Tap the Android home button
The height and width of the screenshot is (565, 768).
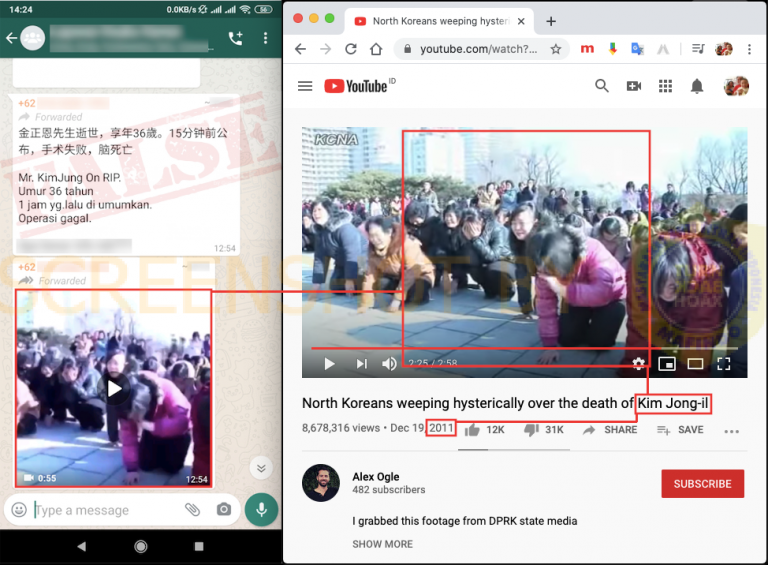(x=141, y=546)
